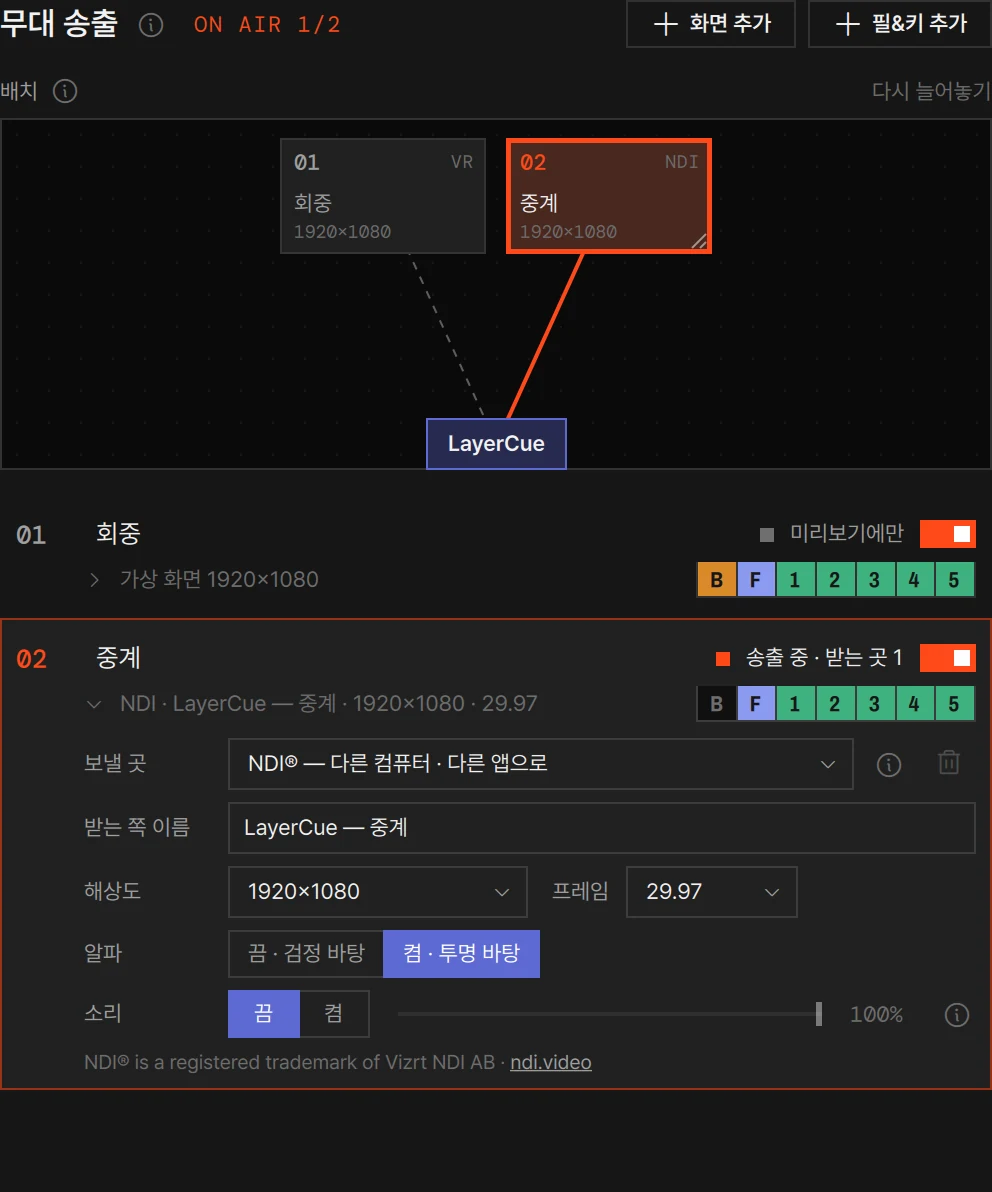Viewport: 992px width, 1192px height.
Task: Click layer chip 5 on output 02 중계
Action: point(954,704)
